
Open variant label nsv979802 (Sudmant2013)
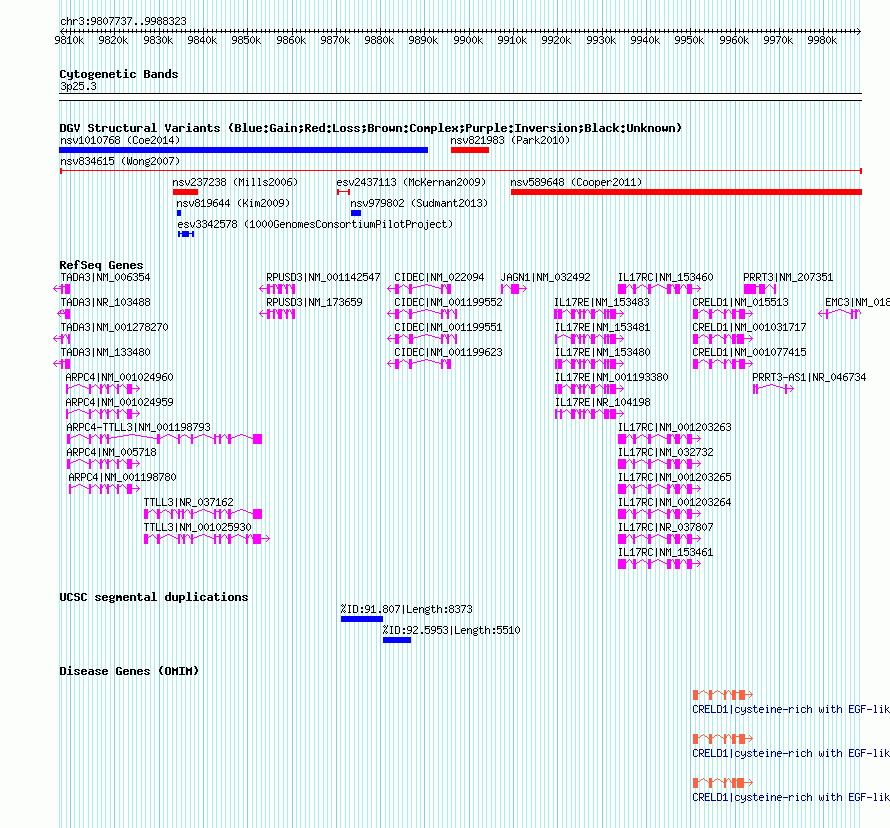coord(419,203)
